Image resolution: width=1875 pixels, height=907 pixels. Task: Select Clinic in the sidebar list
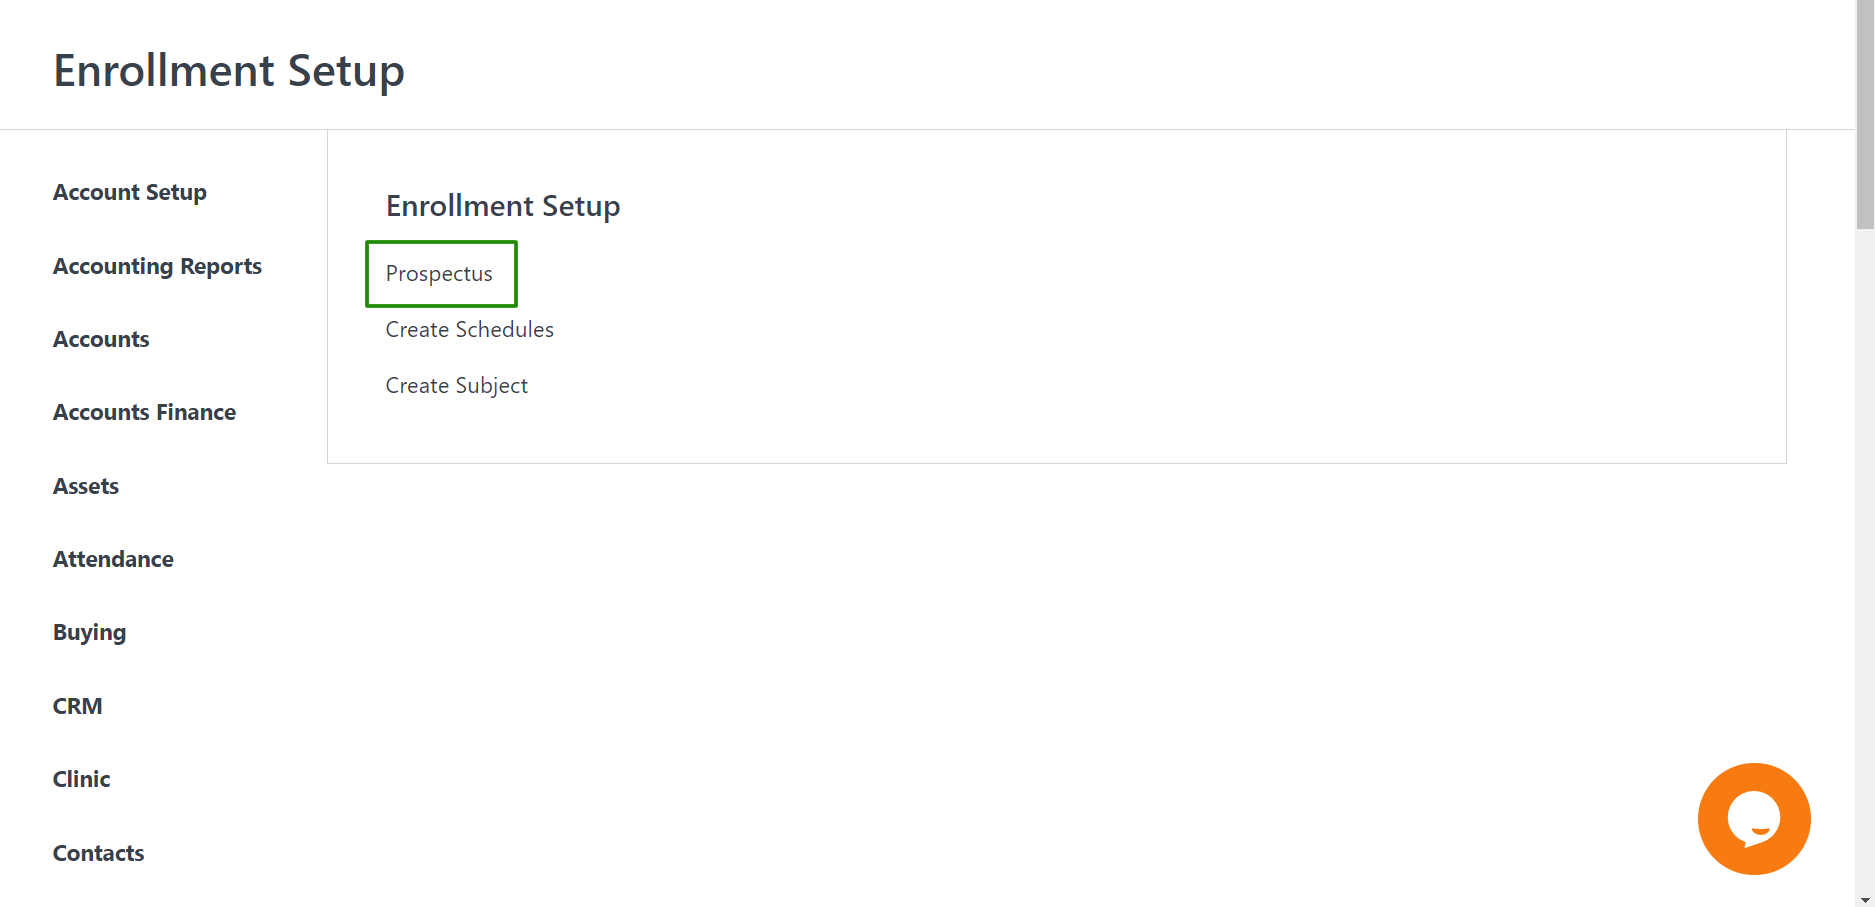coord(81,779)
